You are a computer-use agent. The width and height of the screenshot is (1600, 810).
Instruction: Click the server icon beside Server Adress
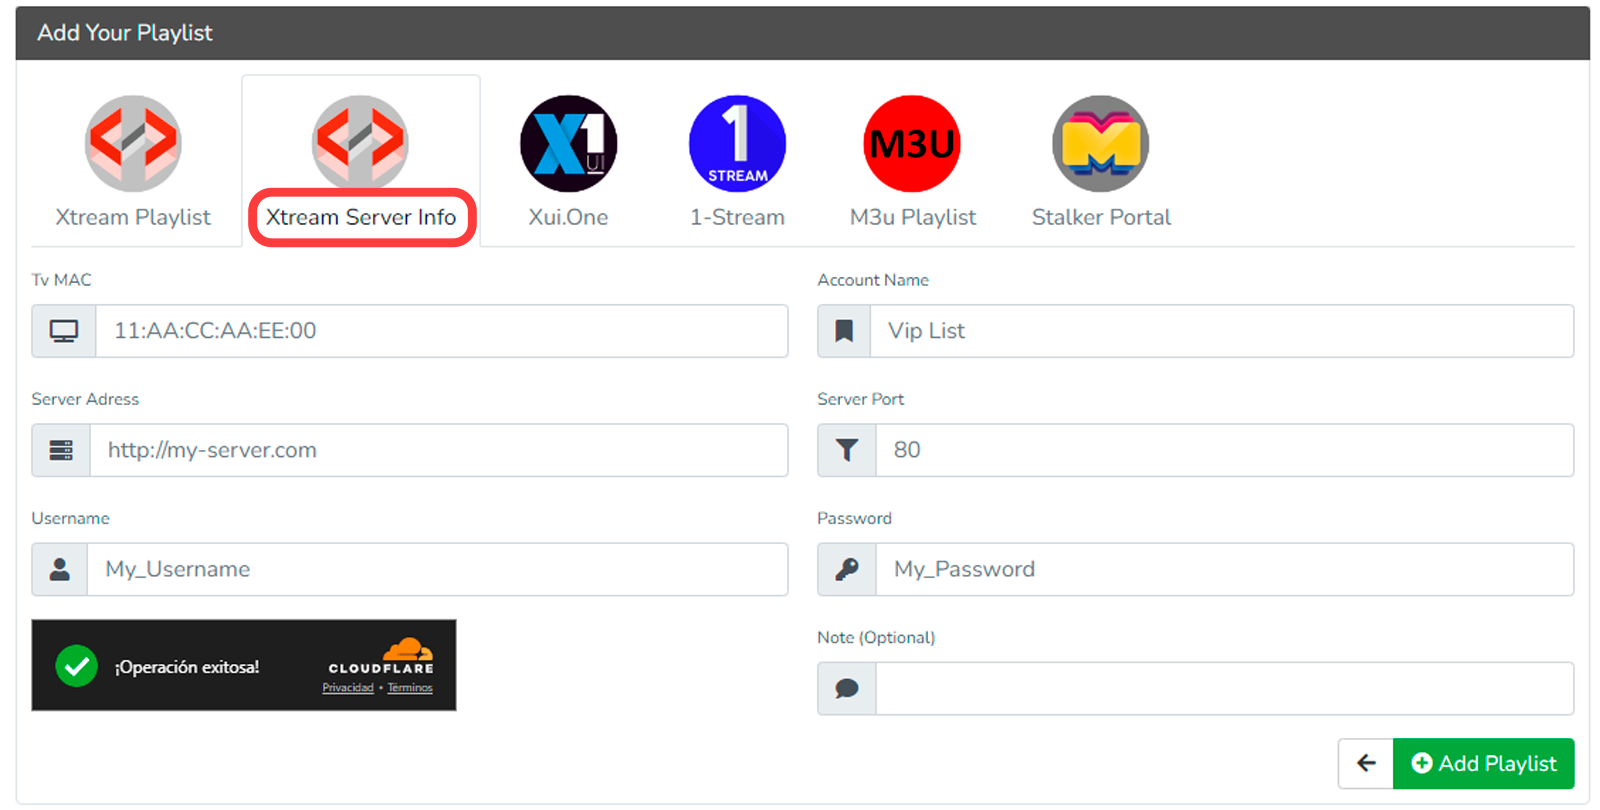point(61,450)
